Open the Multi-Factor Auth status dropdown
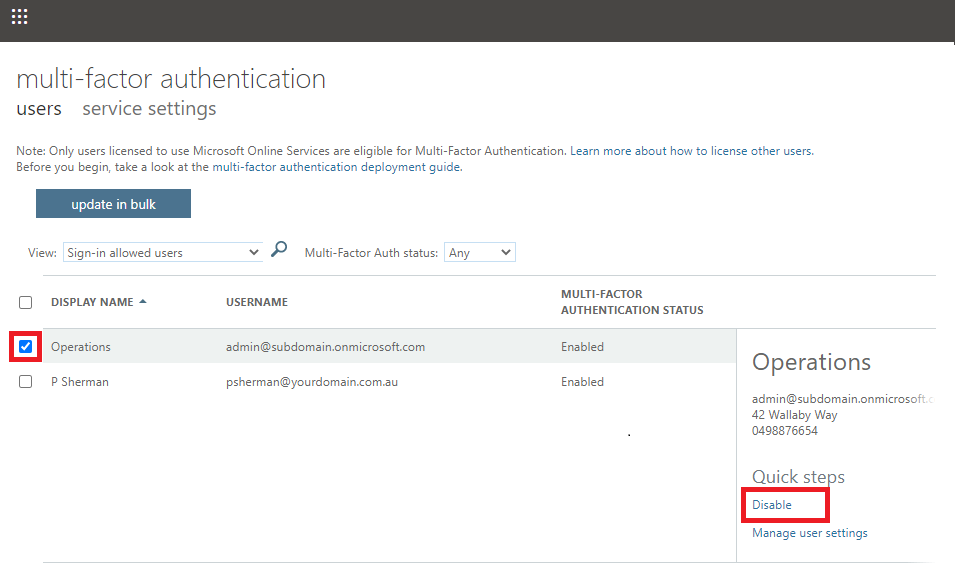 click(x=480, y=252)
